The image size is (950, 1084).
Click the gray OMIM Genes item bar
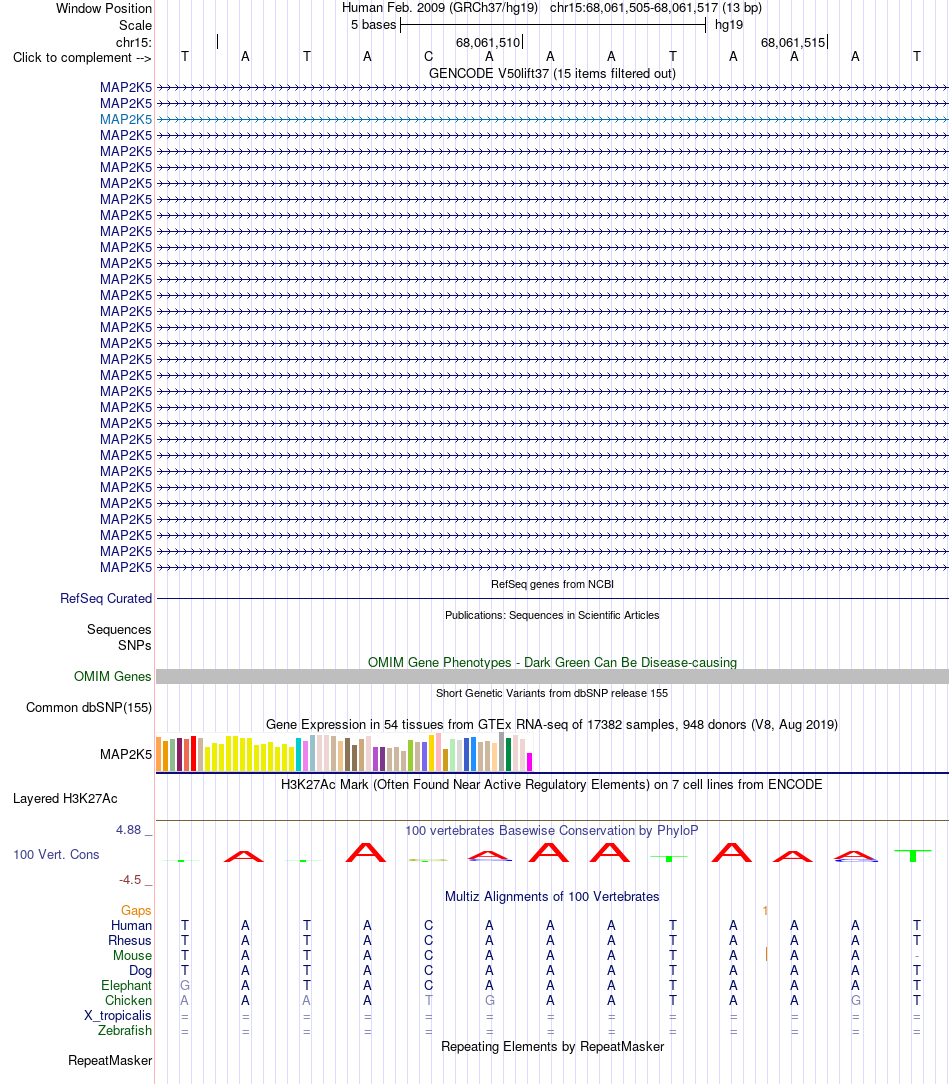click(552, 677)
